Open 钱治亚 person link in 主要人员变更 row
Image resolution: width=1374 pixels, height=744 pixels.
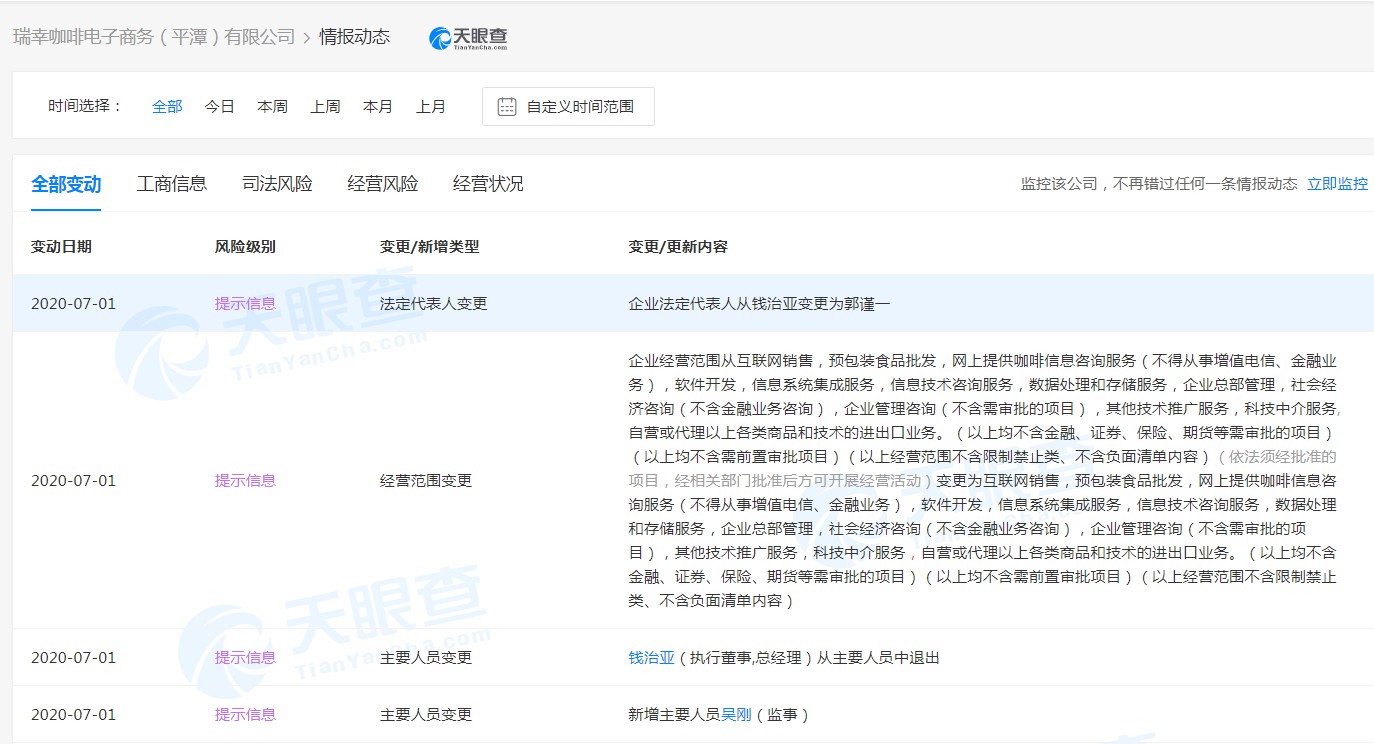click(x=651, y=657)
